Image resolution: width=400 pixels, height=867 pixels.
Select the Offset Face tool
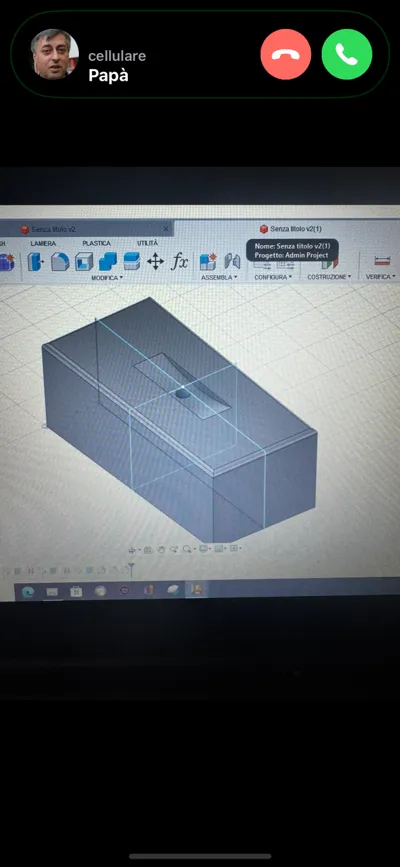click(x=132, y=261)
